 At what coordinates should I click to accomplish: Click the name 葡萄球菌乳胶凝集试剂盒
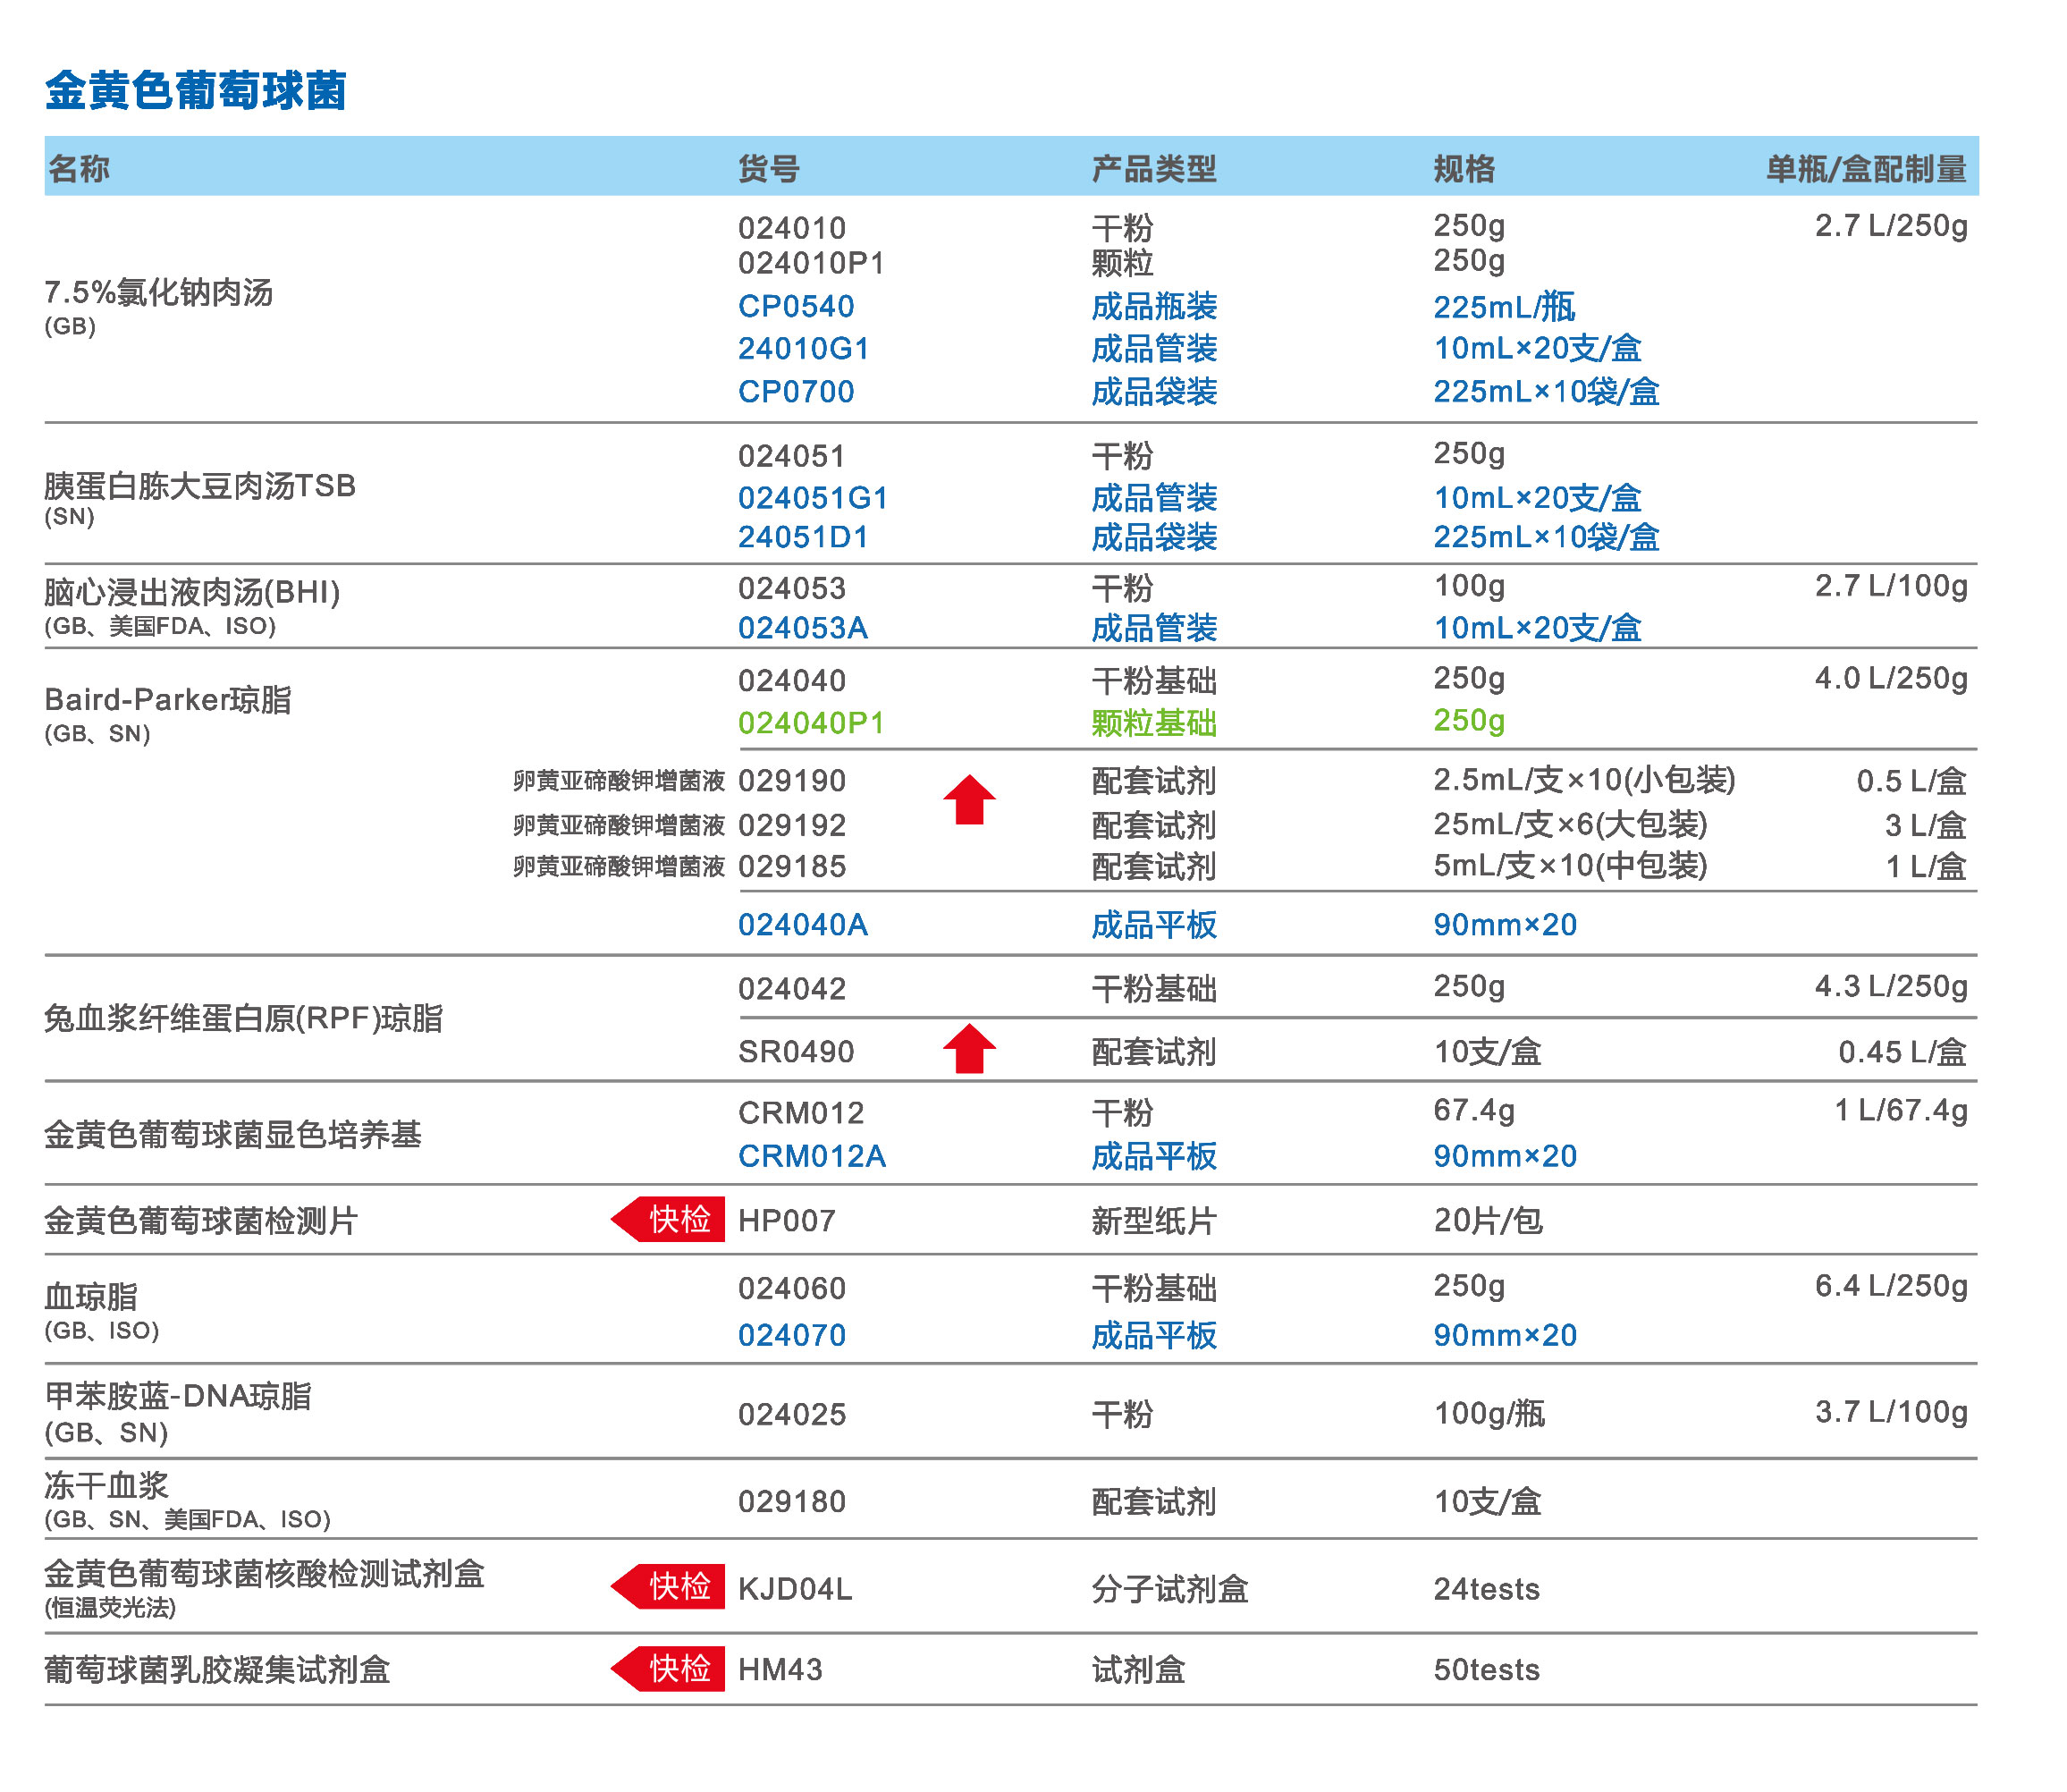click(217, 1669)
